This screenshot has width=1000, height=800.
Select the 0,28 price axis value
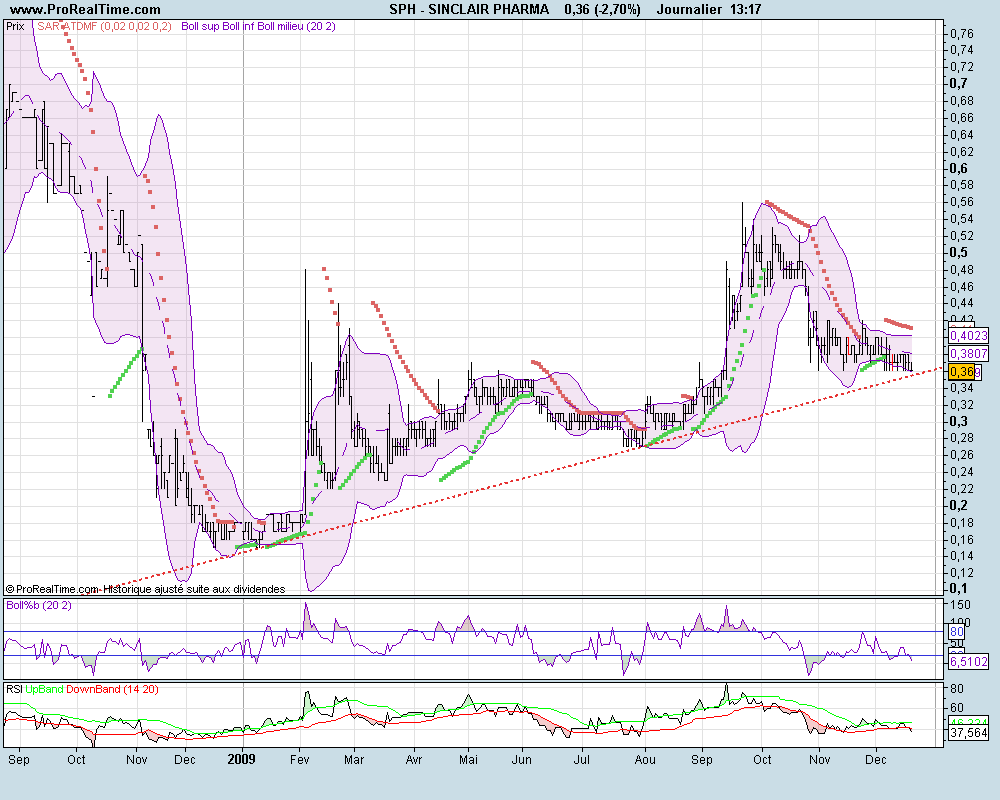[962, 438]
